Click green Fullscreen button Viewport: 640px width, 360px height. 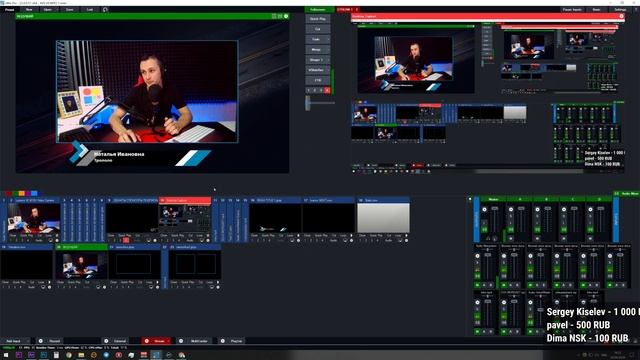tap(318, 9)
